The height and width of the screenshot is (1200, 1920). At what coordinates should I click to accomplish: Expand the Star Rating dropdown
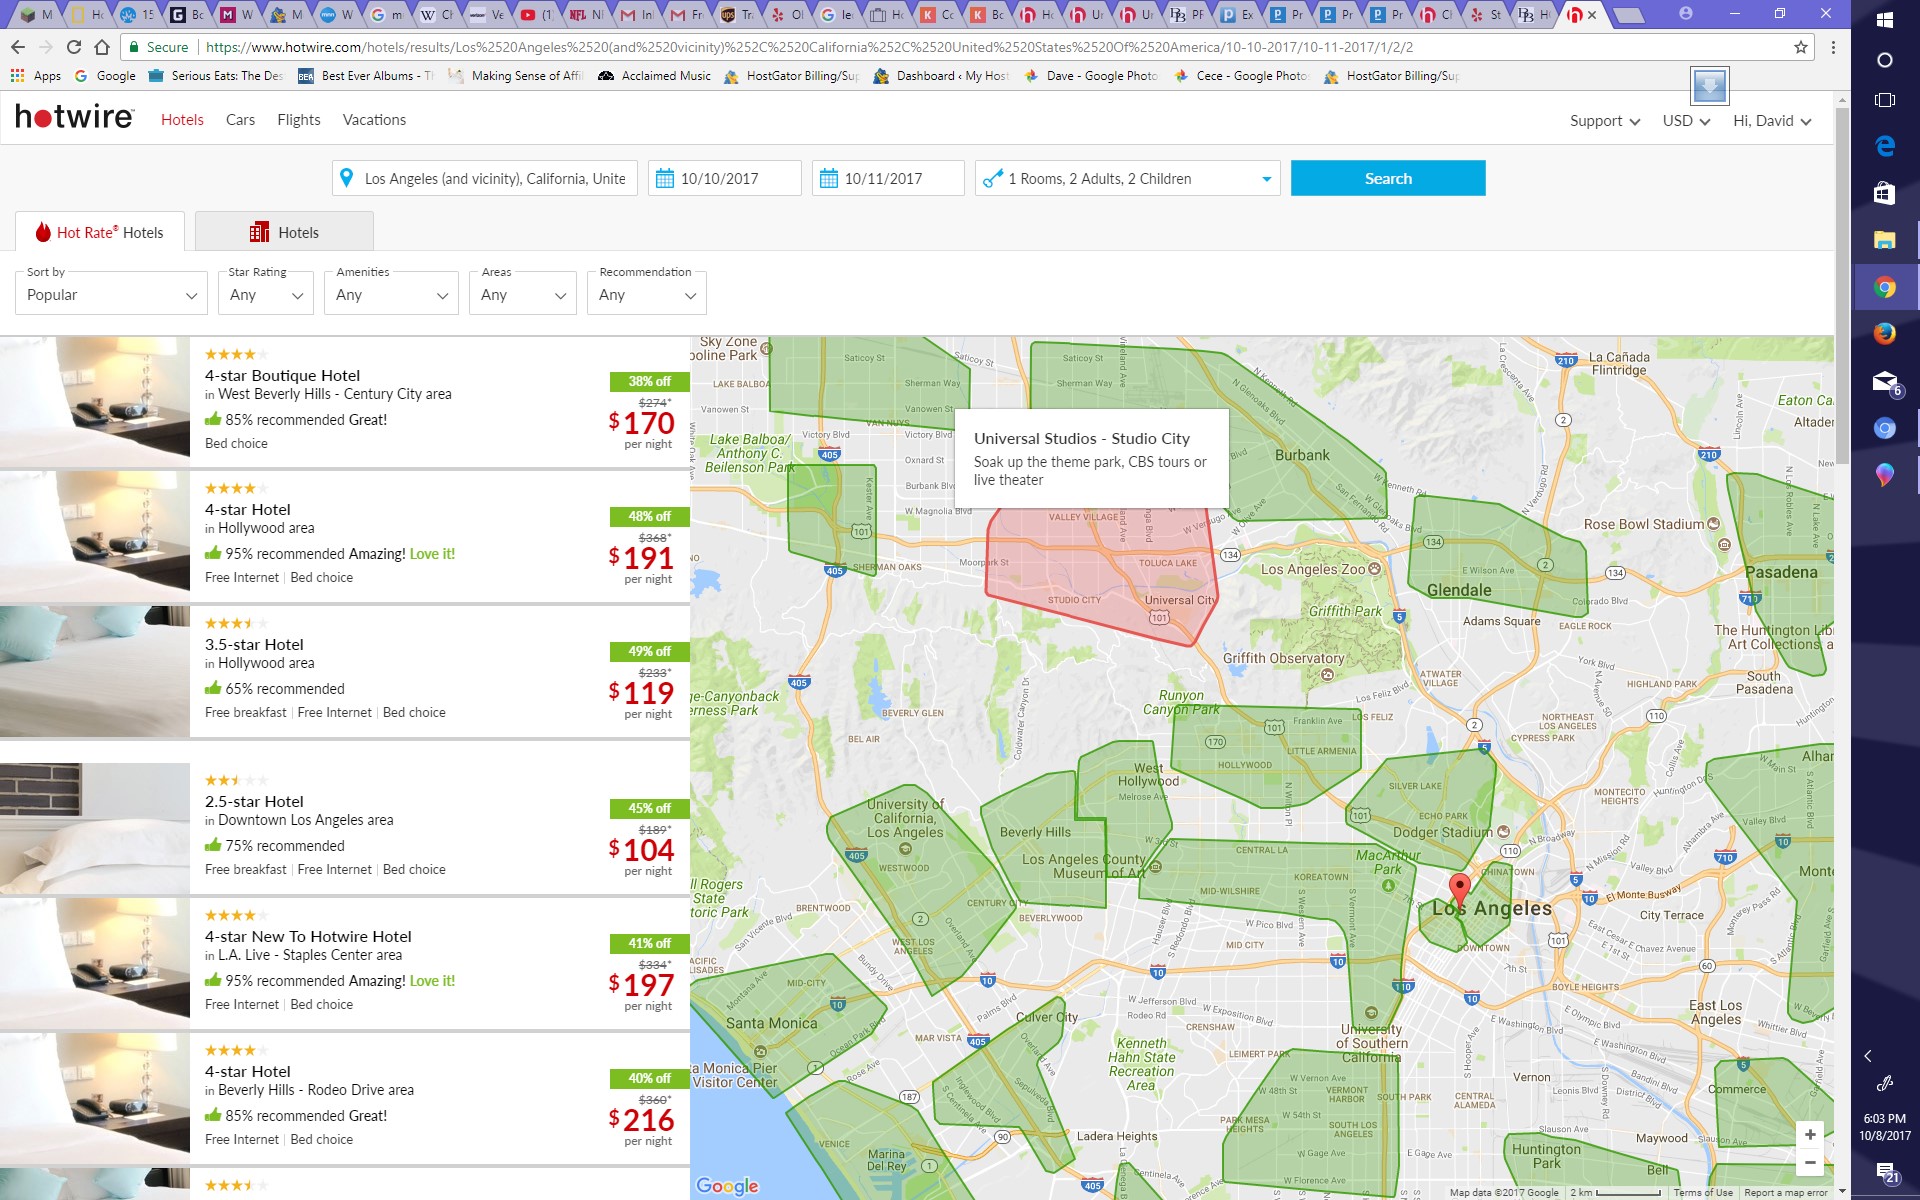pyautogui.click(x=265, y=294)
